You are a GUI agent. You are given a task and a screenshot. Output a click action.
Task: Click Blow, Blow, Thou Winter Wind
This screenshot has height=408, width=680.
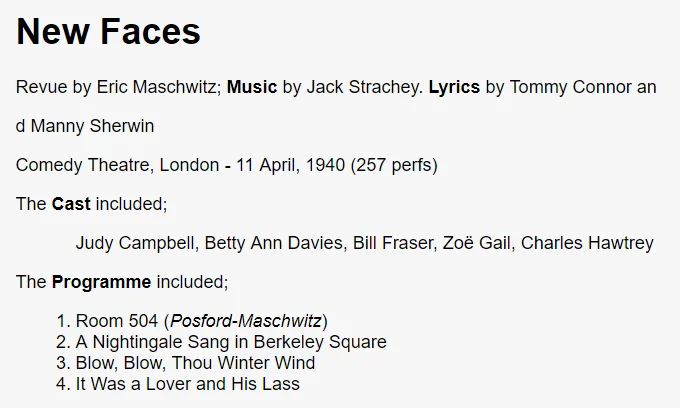(195, 362)
